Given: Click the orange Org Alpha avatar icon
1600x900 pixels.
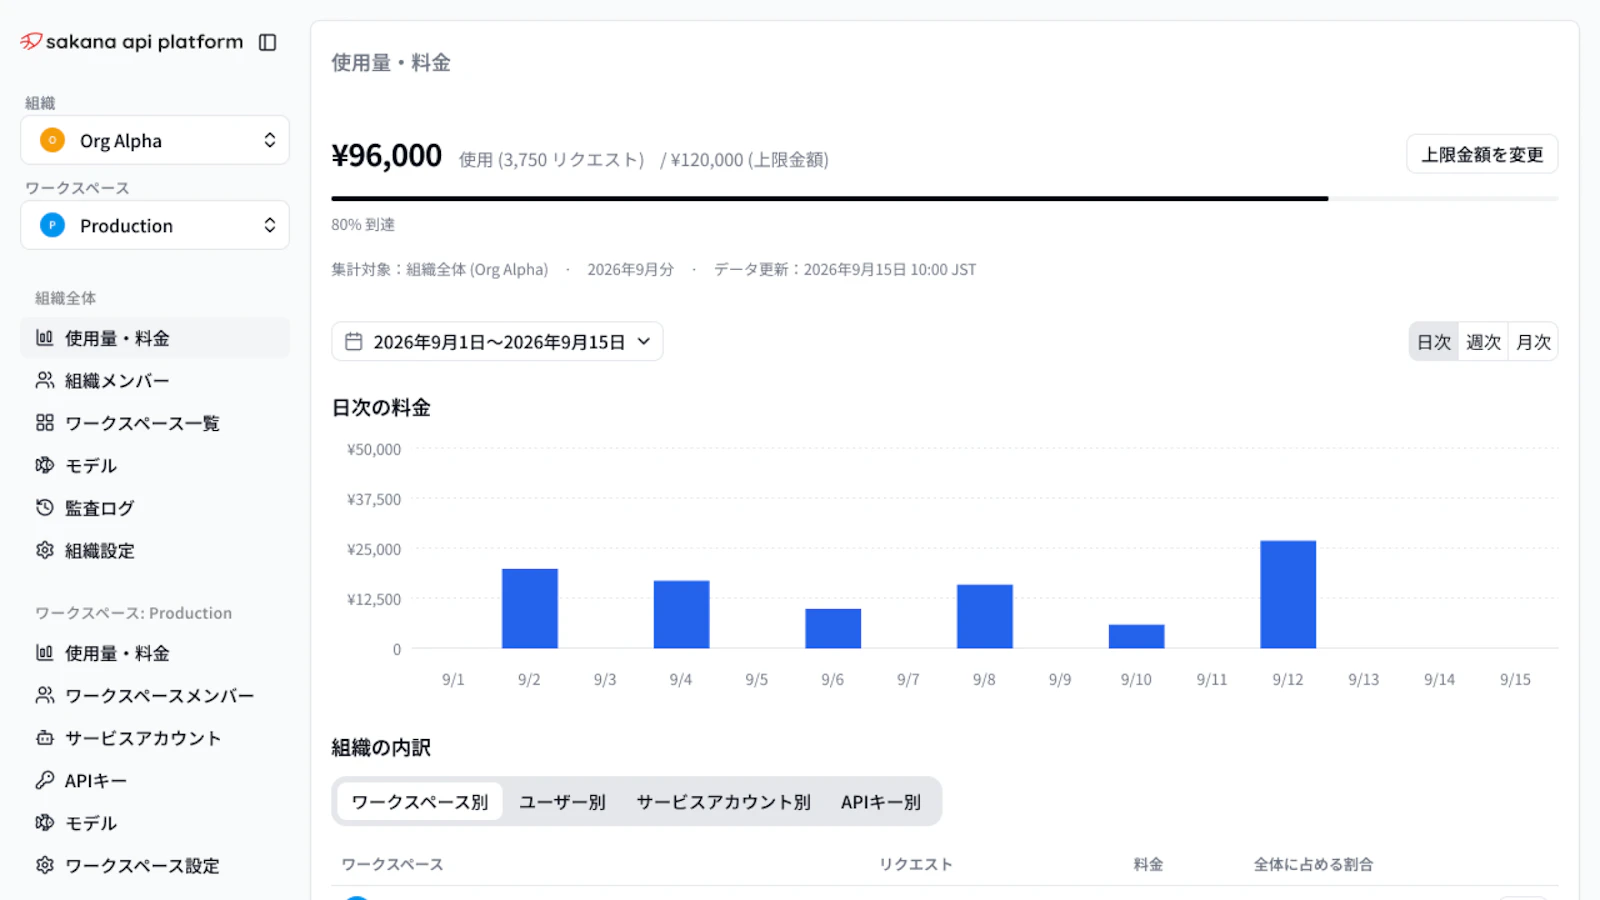Looking at the screenshot, I should pos(52,140).
